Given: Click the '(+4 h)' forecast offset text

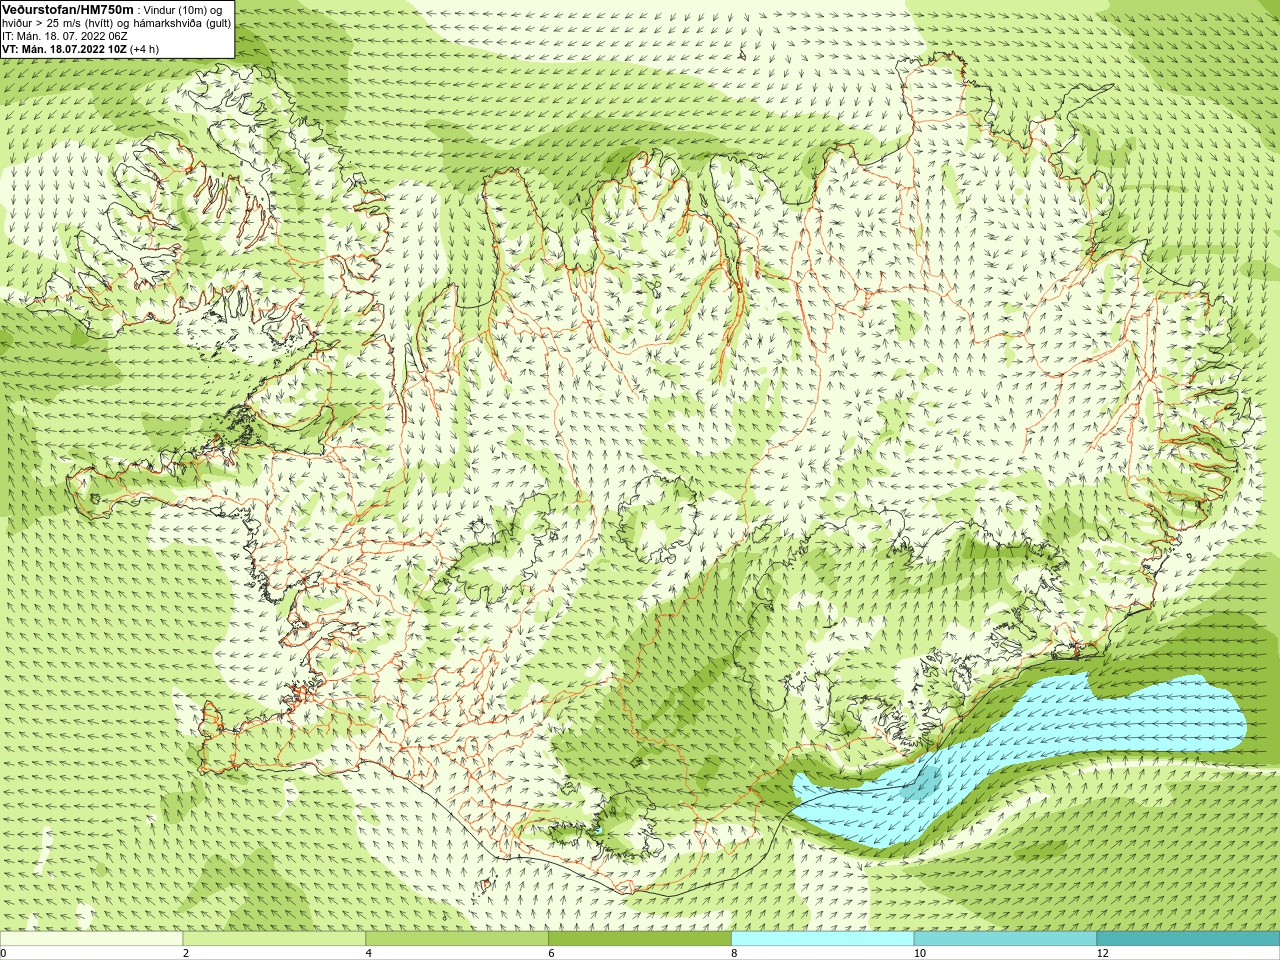Looking at the screenshot, I should pyautogui.click(x=144, y=49).
